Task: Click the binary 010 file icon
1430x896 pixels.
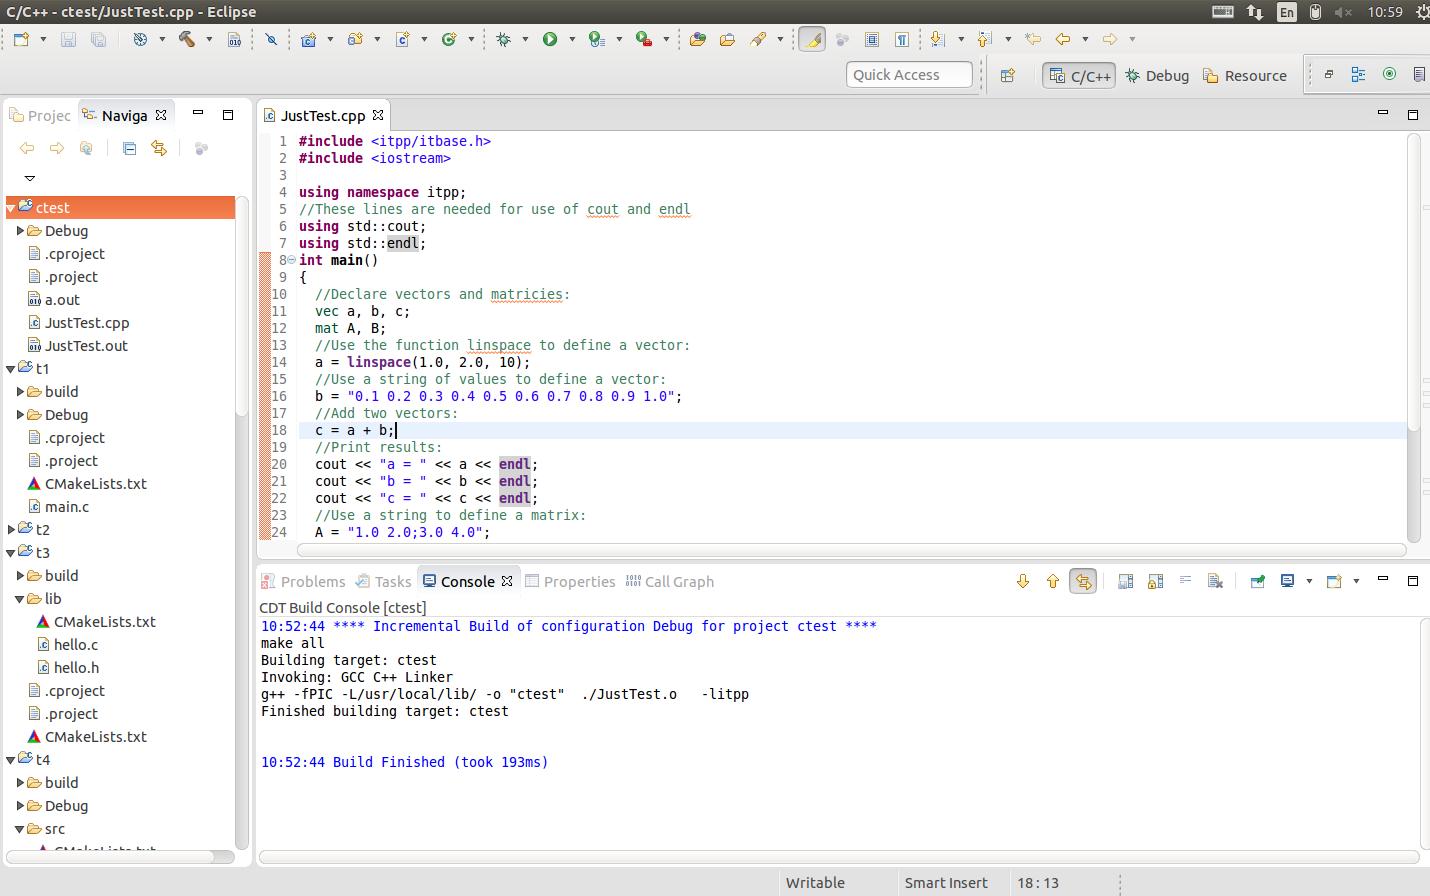Action: pyautogui.click(x=234, y=39)
